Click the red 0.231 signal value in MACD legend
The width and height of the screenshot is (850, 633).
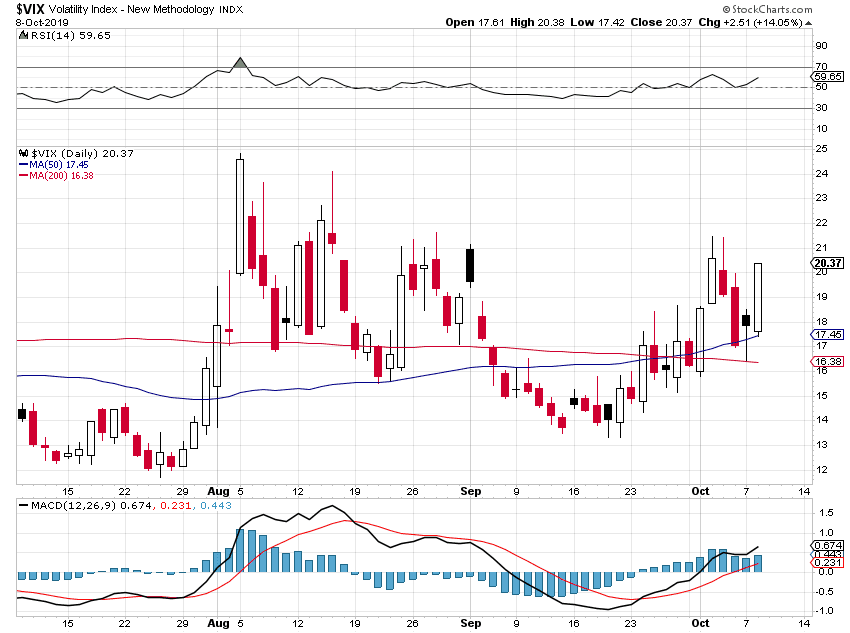[x=176, y=505]
